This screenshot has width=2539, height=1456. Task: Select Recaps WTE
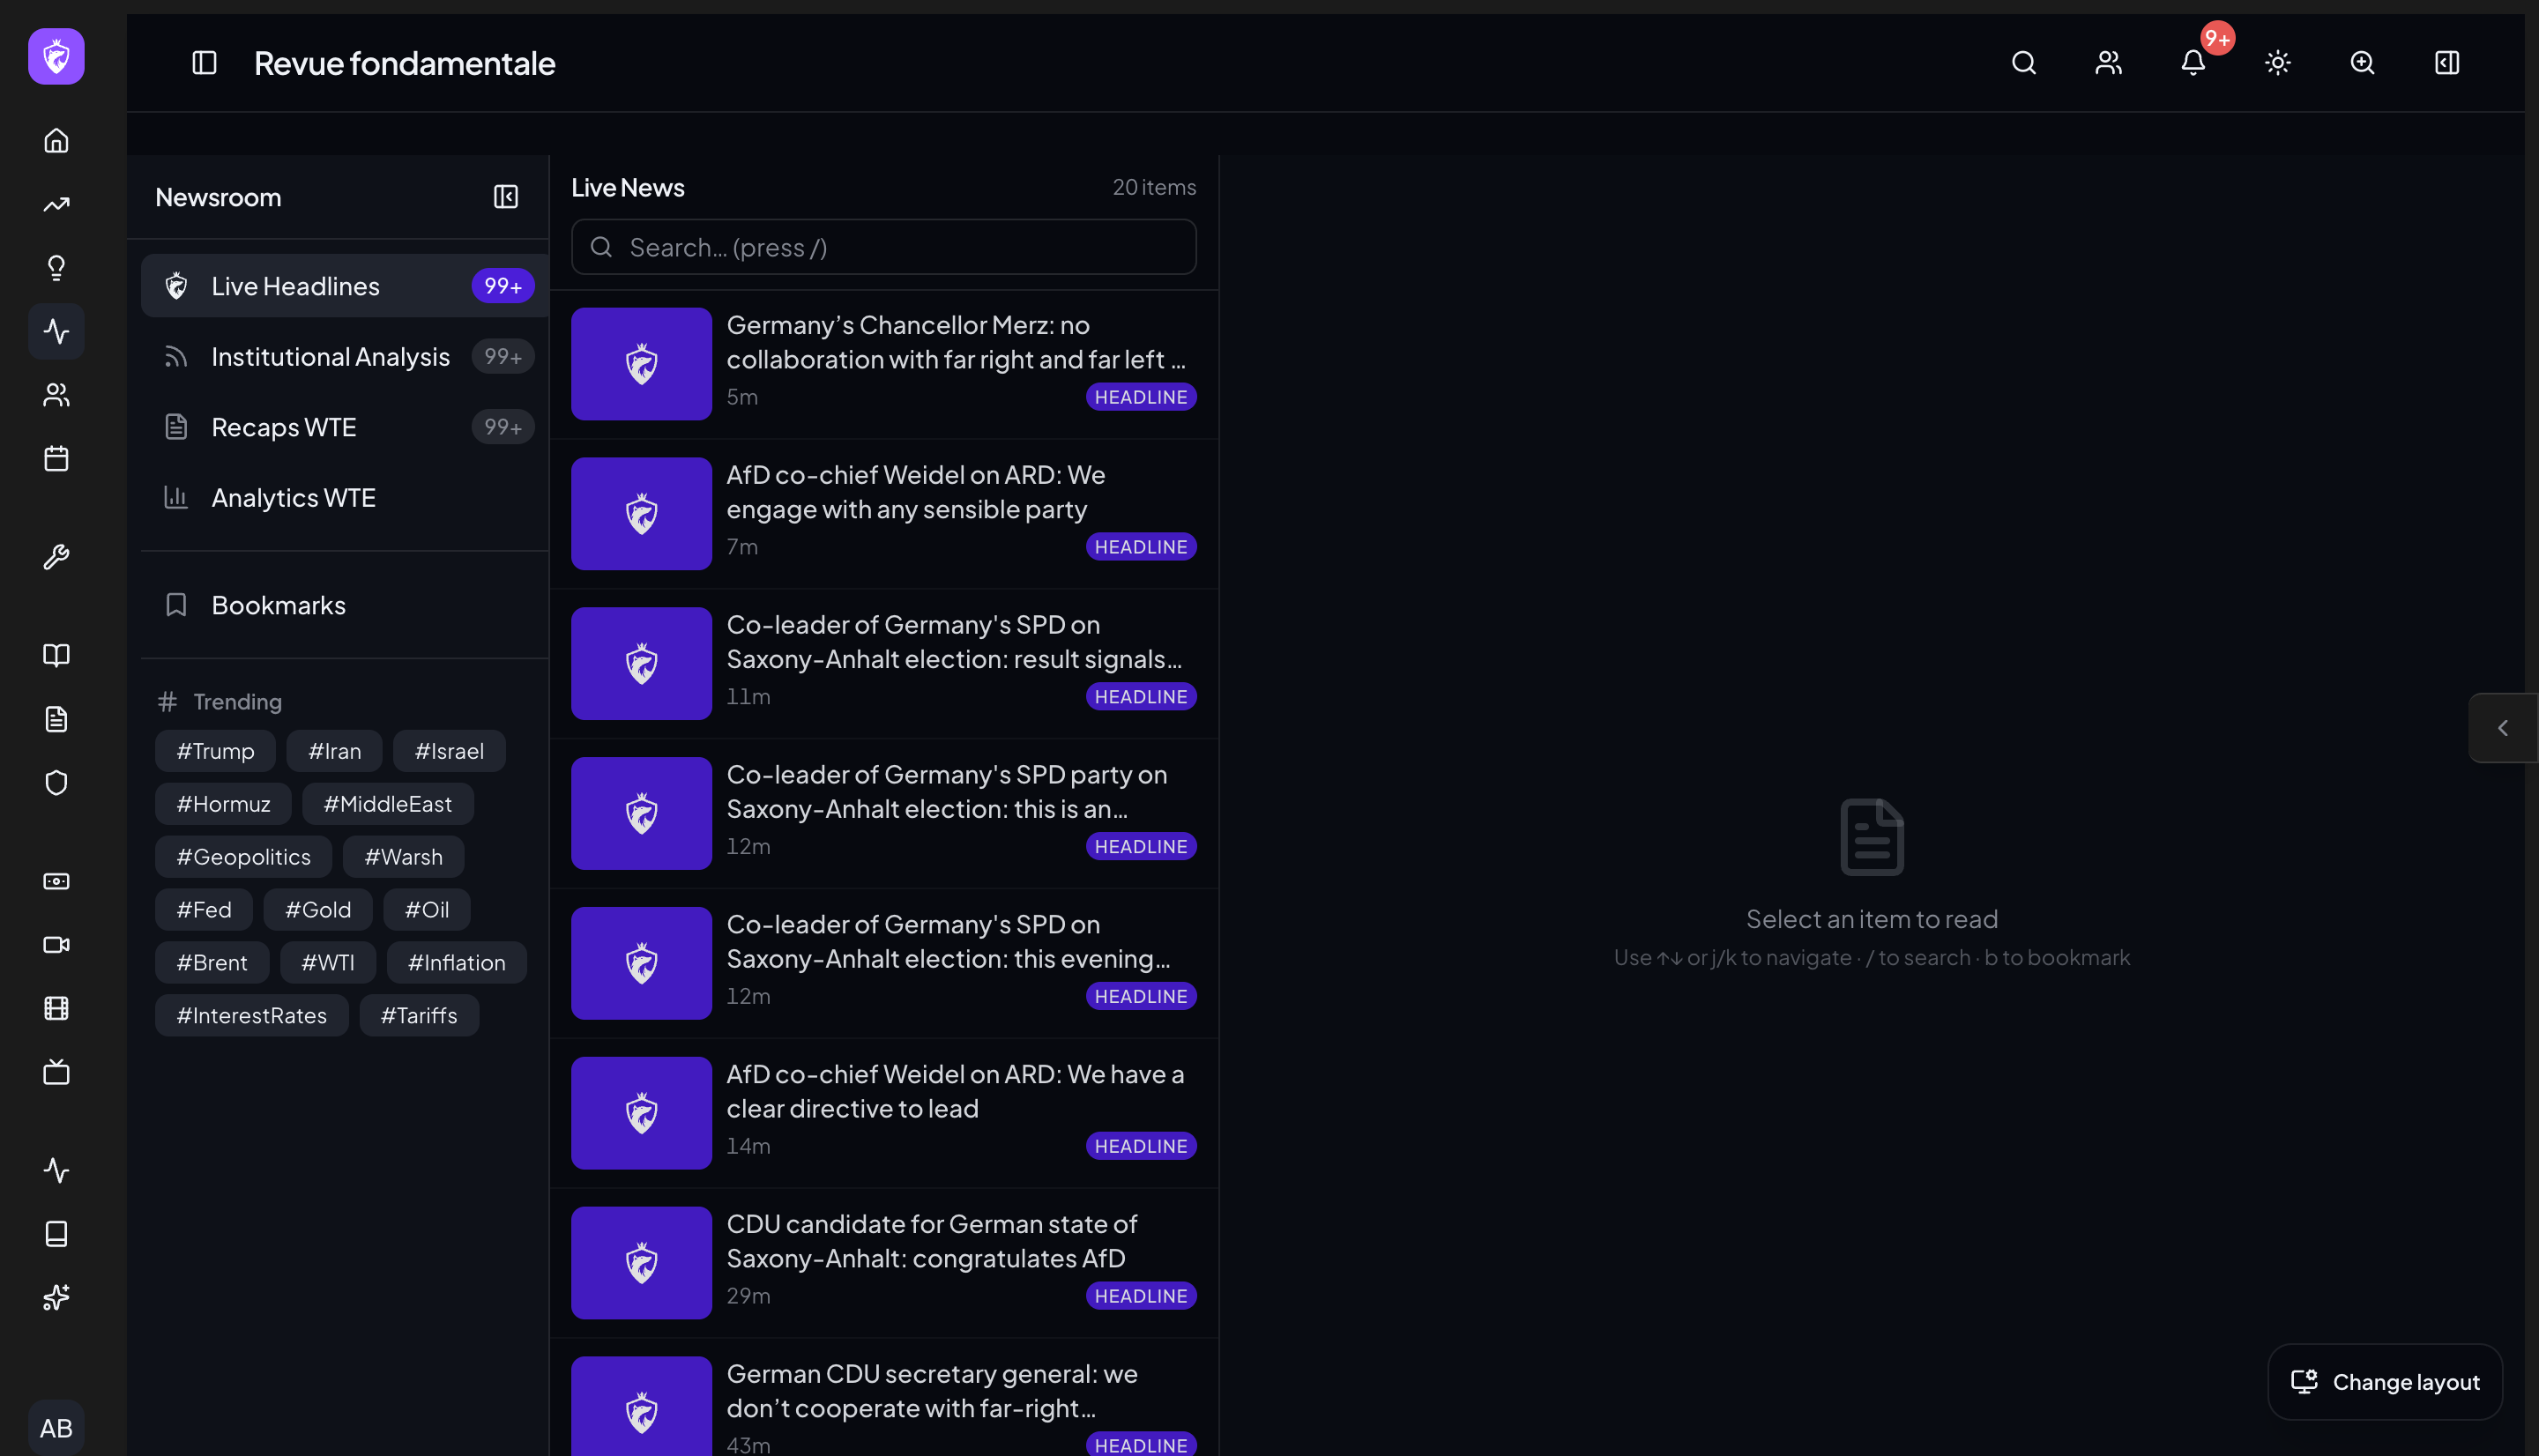[x=344, y=427]
